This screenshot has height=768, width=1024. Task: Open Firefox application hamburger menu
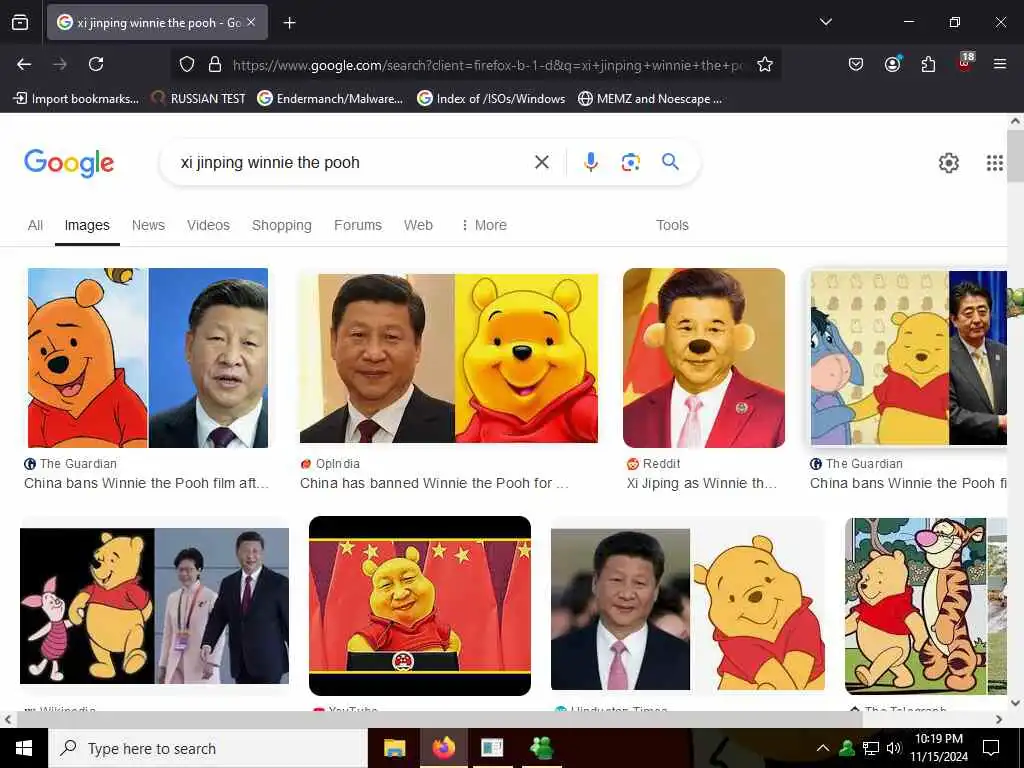(1000, 64)
